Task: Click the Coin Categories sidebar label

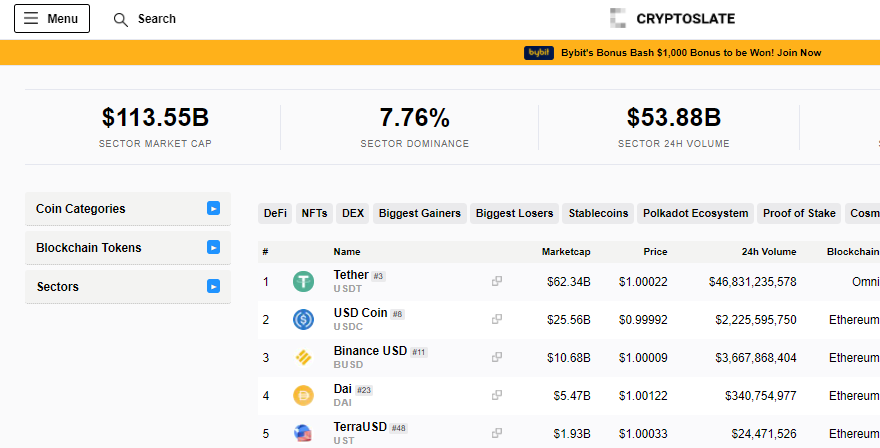Action: coord(81,209)
